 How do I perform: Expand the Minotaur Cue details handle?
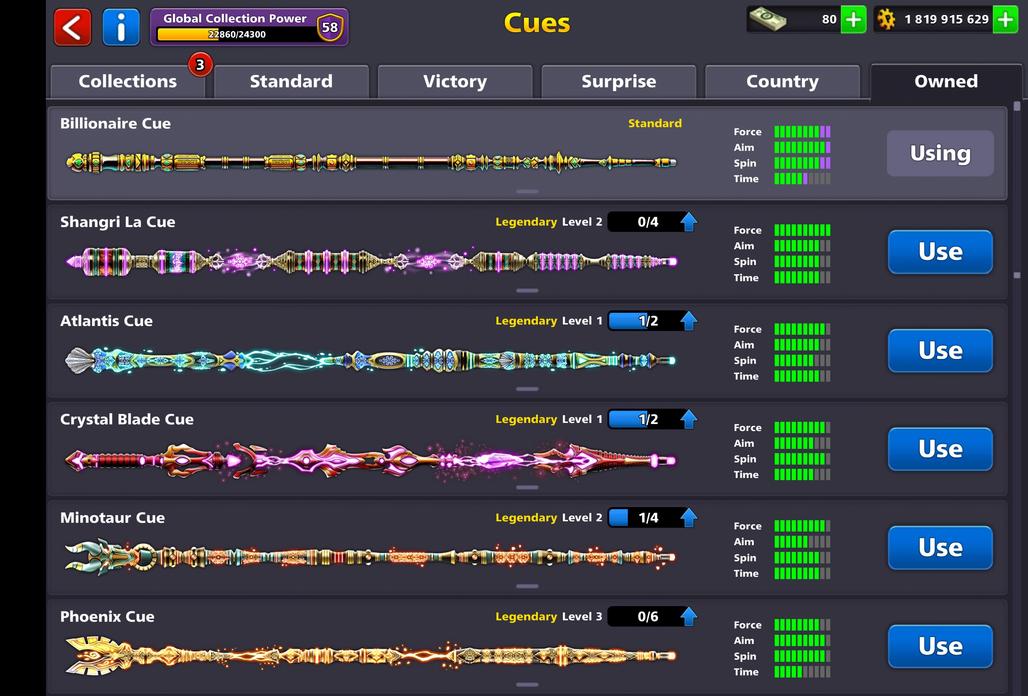(527, 586)
